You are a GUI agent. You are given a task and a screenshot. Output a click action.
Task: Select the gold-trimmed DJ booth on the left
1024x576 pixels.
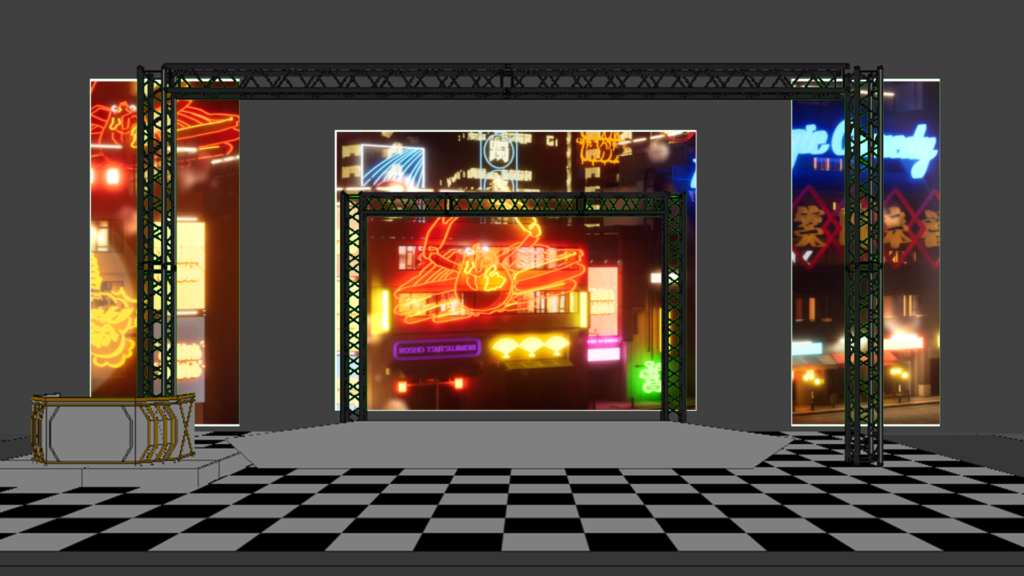110,428
